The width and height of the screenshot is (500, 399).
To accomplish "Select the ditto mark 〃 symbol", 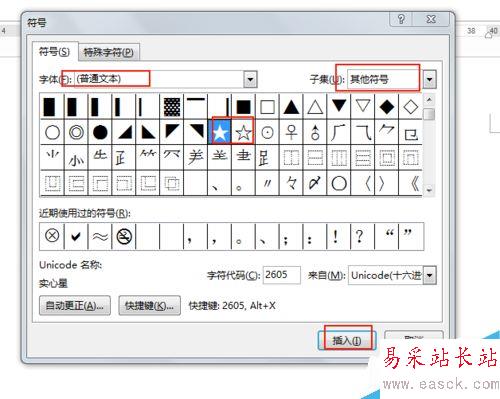I will [267, 183].
